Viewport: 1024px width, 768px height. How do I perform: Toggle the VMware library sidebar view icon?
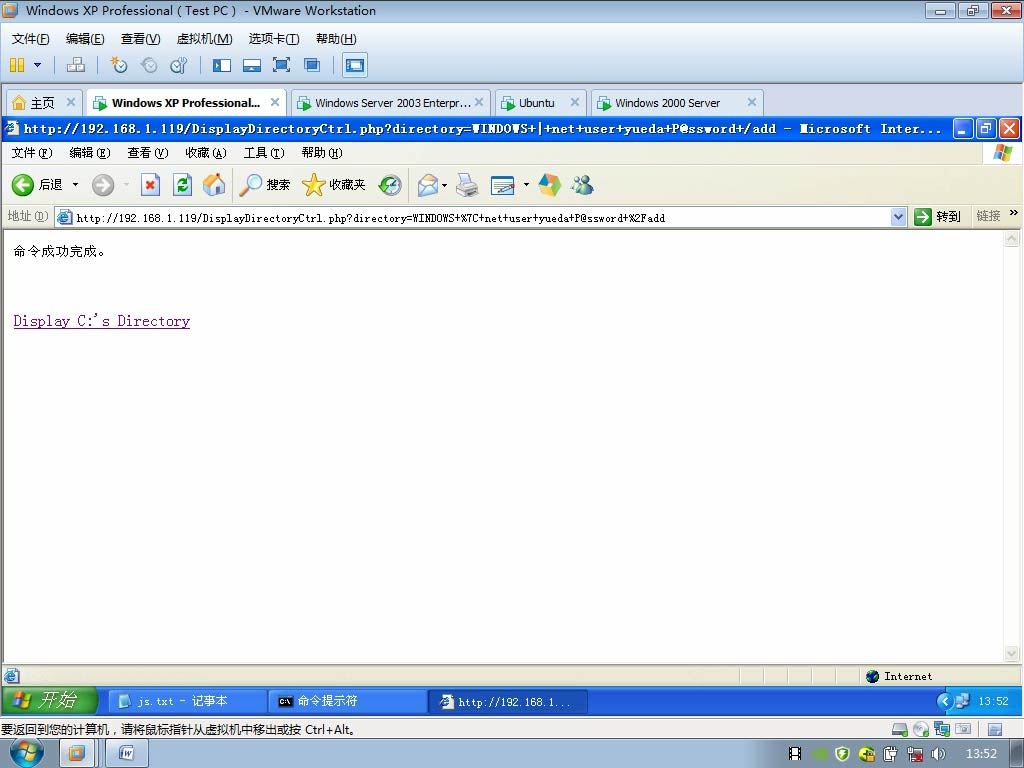221,65
